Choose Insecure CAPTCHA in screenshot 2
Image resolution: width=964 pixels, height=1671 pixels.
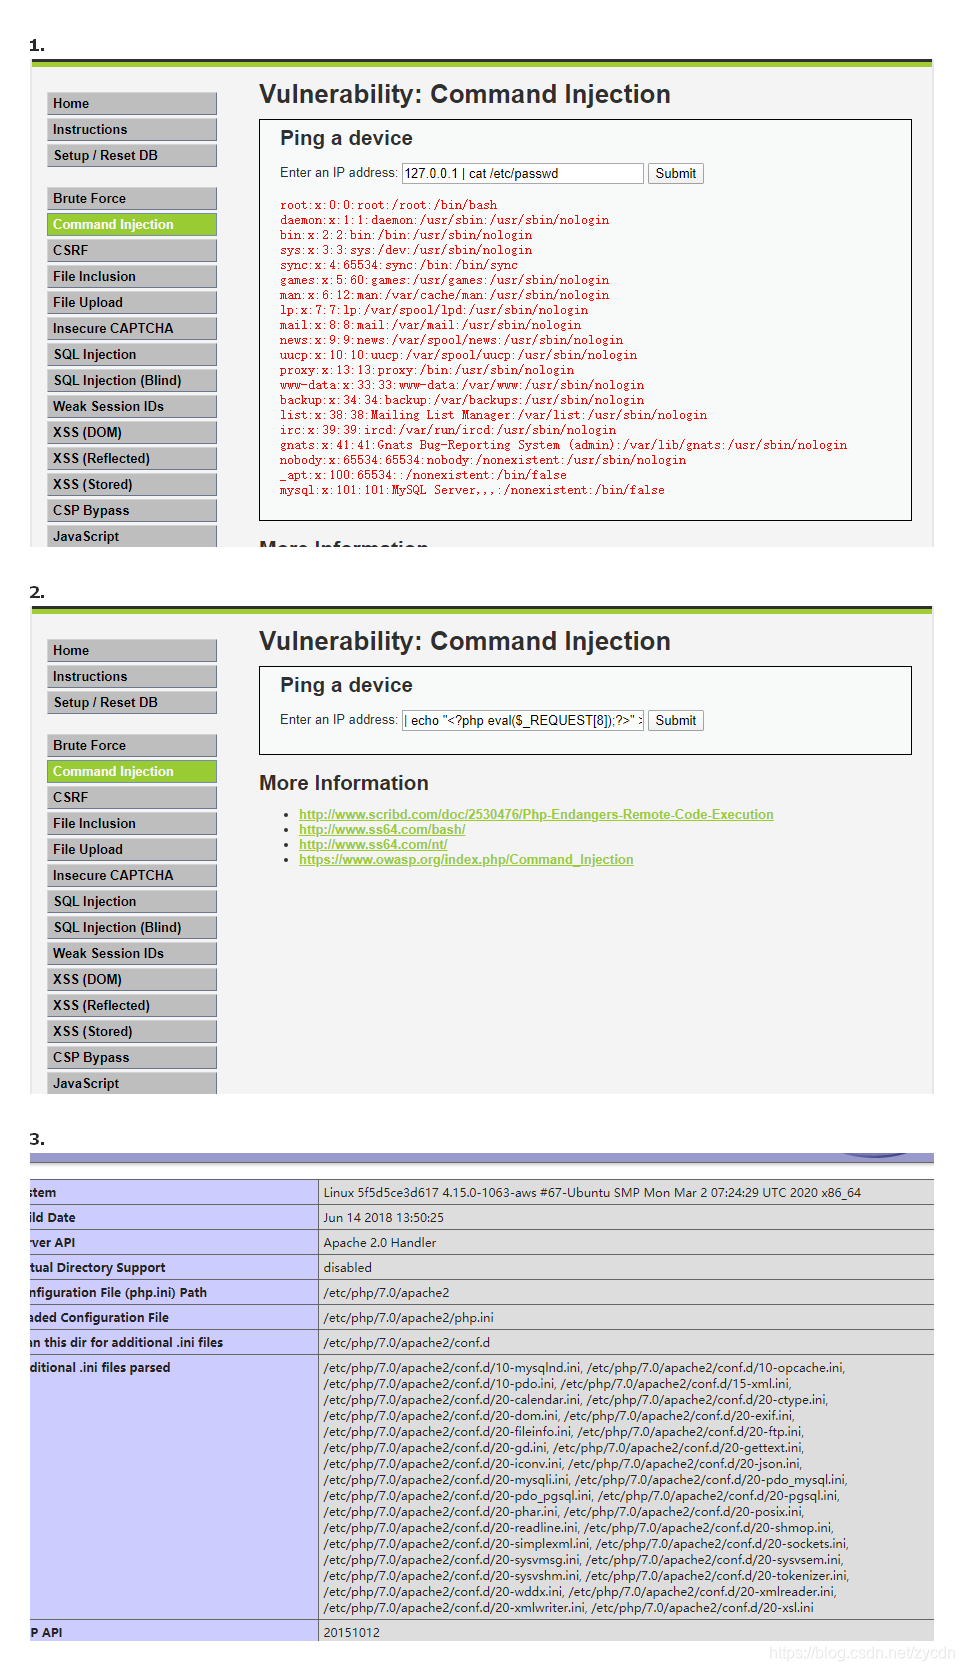pos(131,875)
